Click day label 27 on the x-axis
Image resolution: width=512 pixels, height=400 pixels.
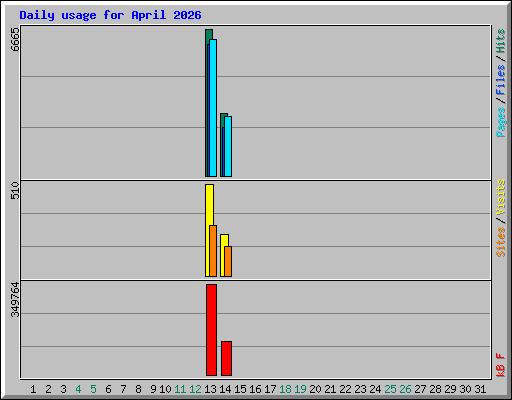[x=420, y=389]
